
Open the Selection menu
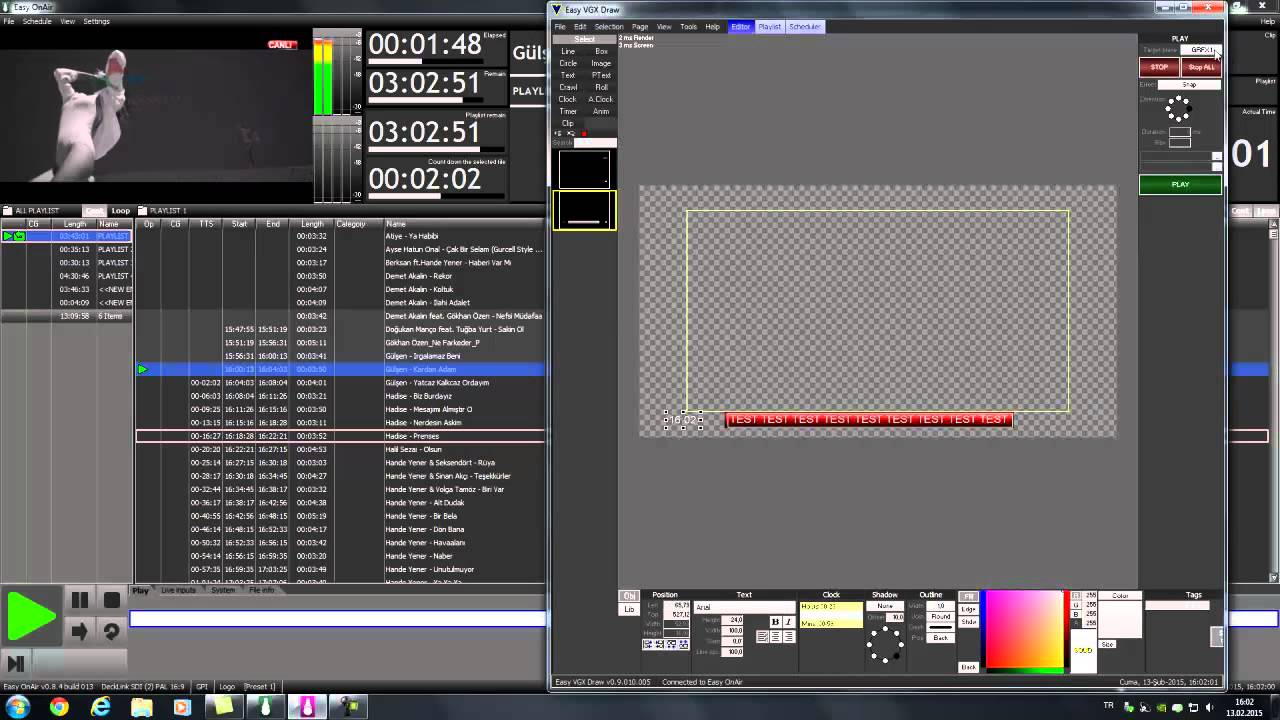click(609, 27)
